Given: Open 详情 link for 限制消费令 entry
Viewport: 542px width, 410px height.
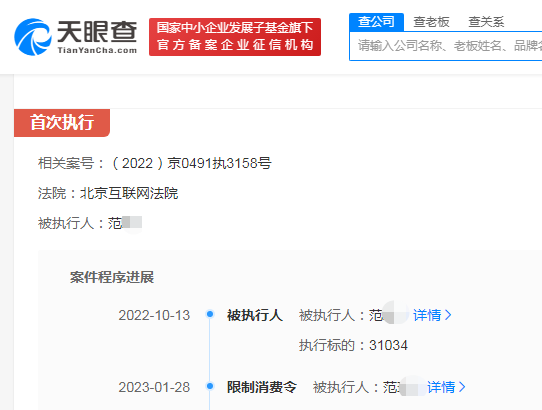Looking at the screenshot, I should pyautogui.click(x=441, y=387).
